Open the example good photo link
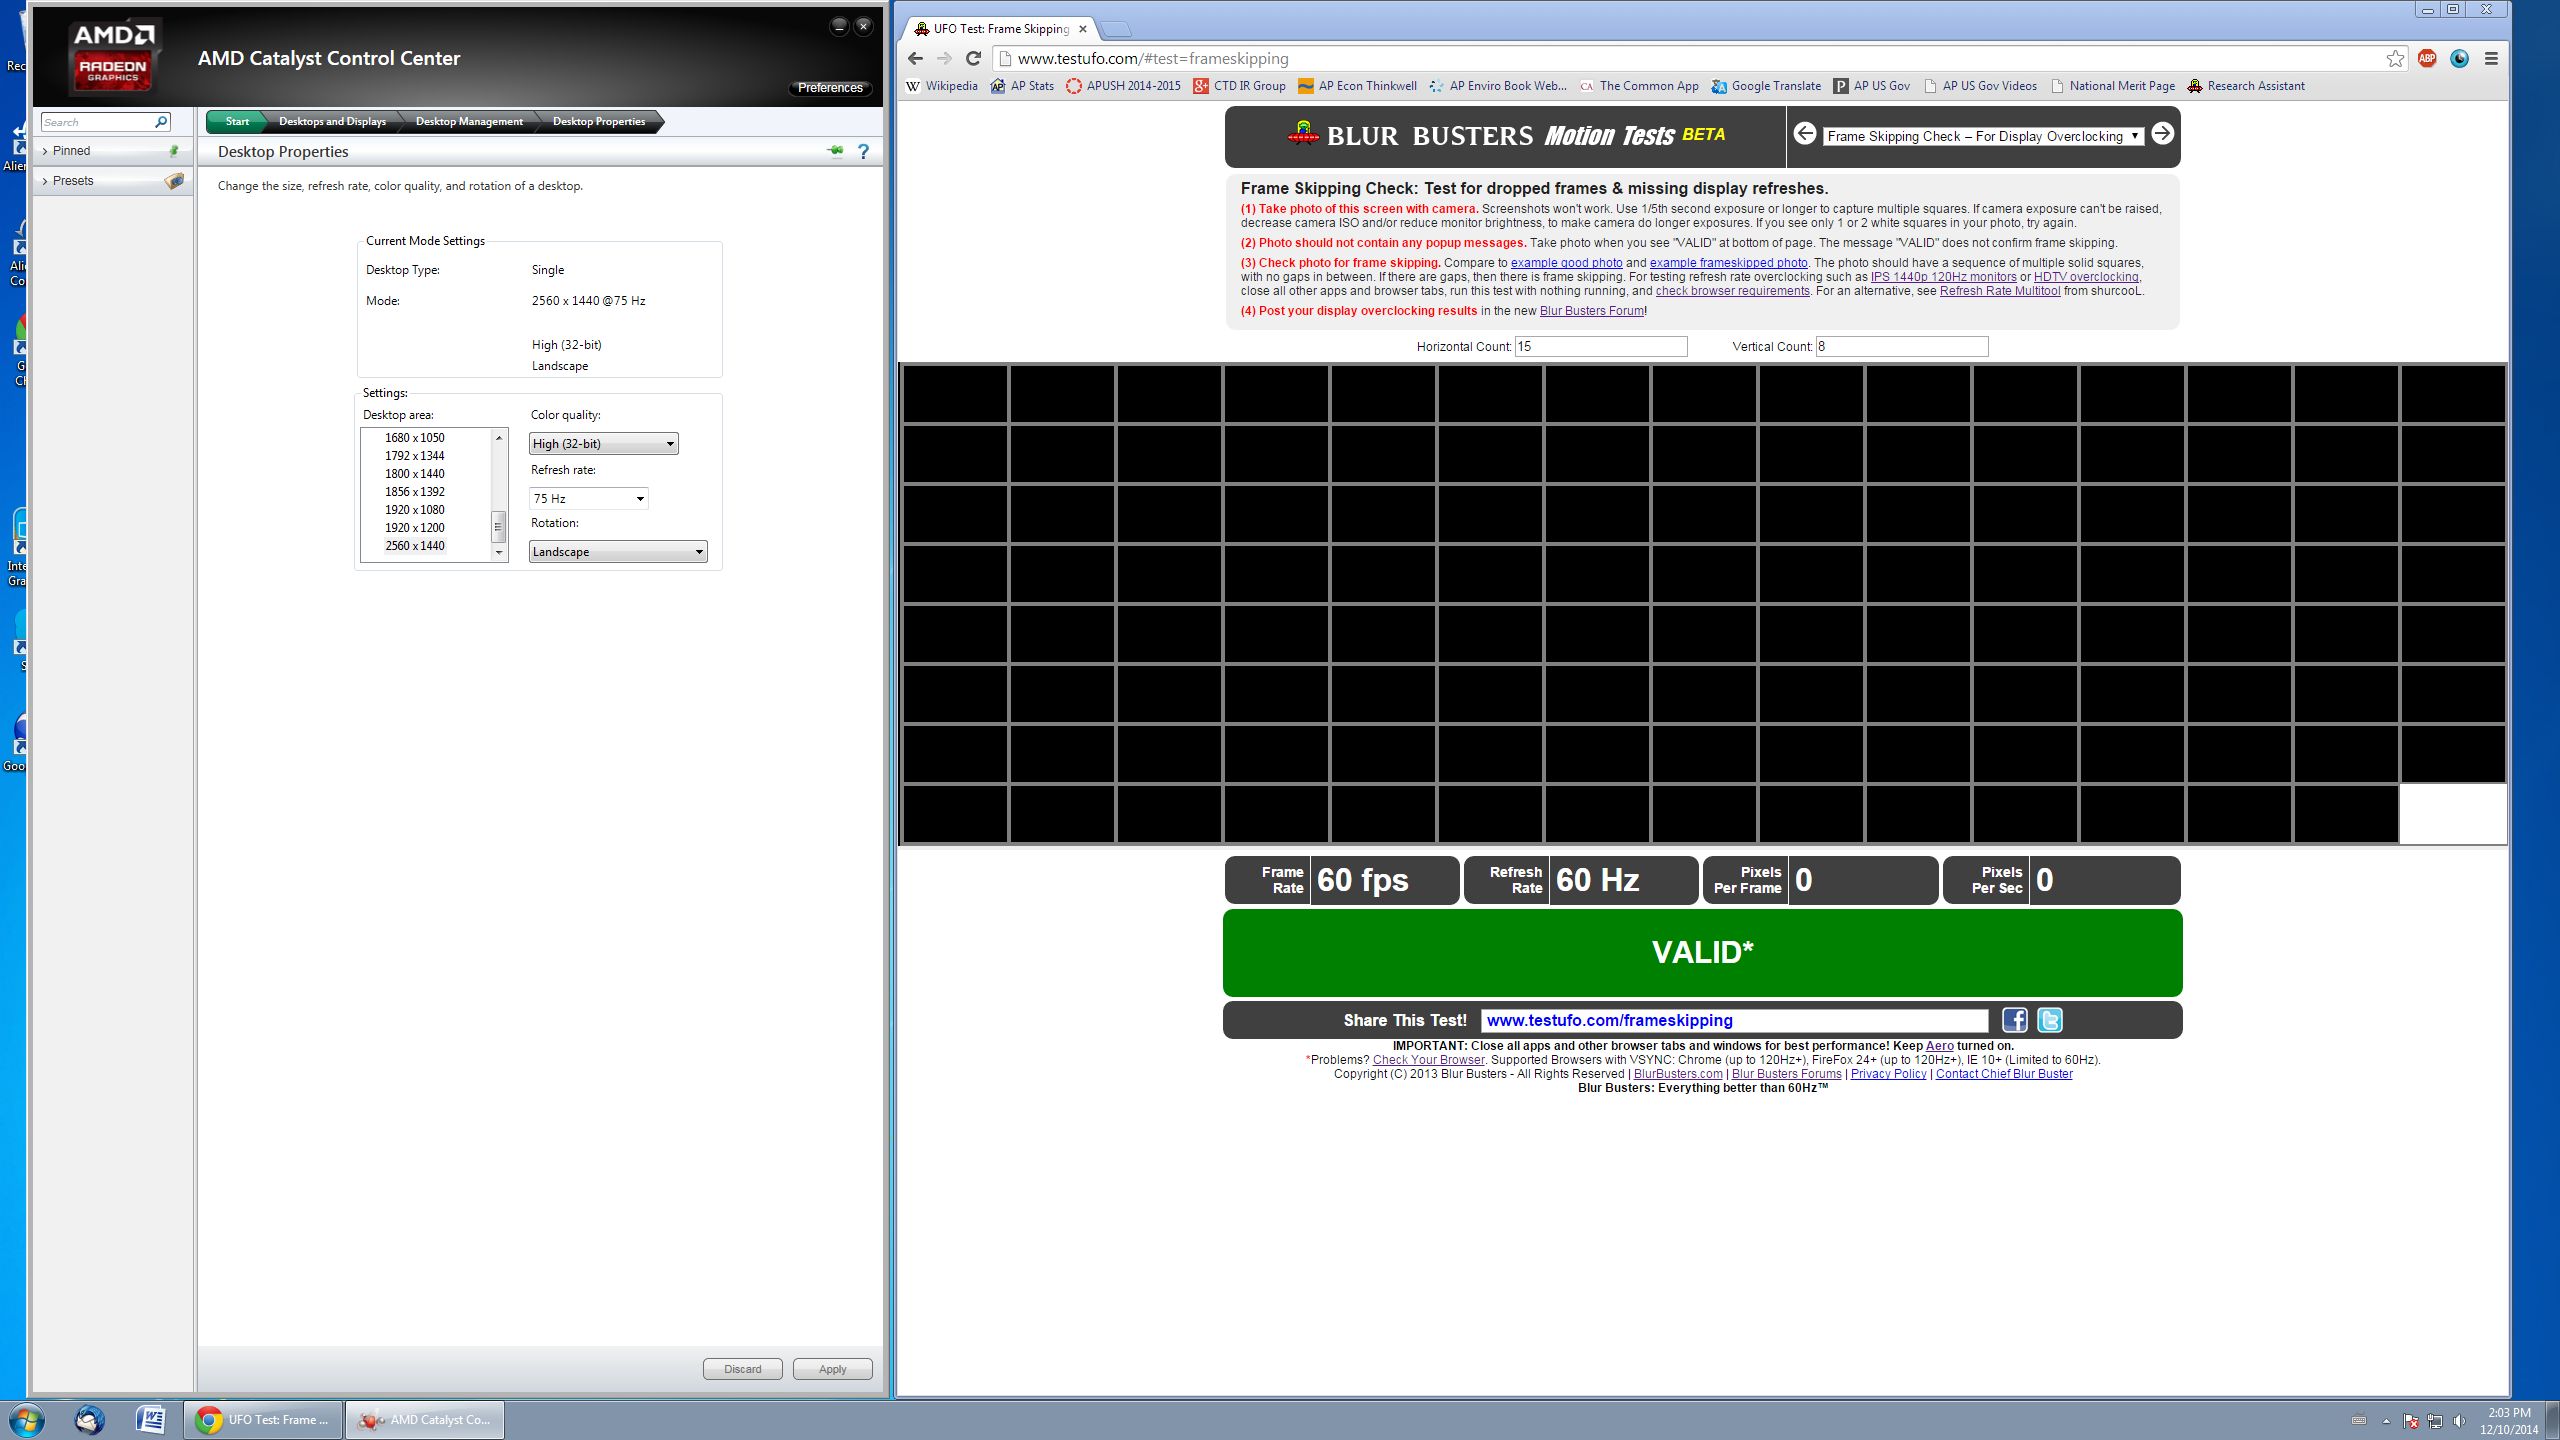This screenshot has height=1440, width=2560. (1566, 263)
